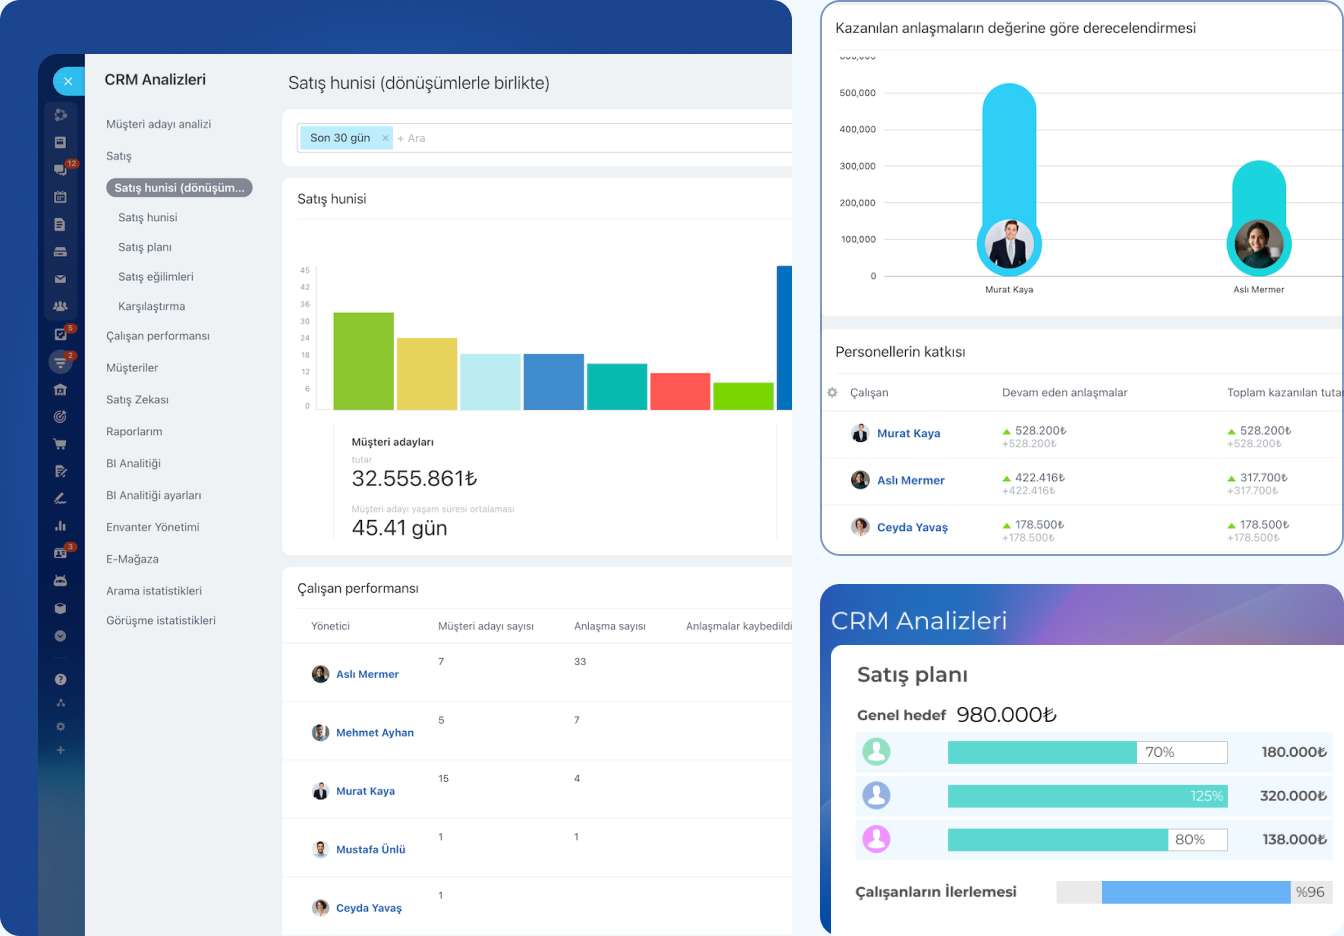Open Ceyda Yavaş's link in Personellerin katkısı
This screenshot has height=936, width=1344.
tap(912, 528)
